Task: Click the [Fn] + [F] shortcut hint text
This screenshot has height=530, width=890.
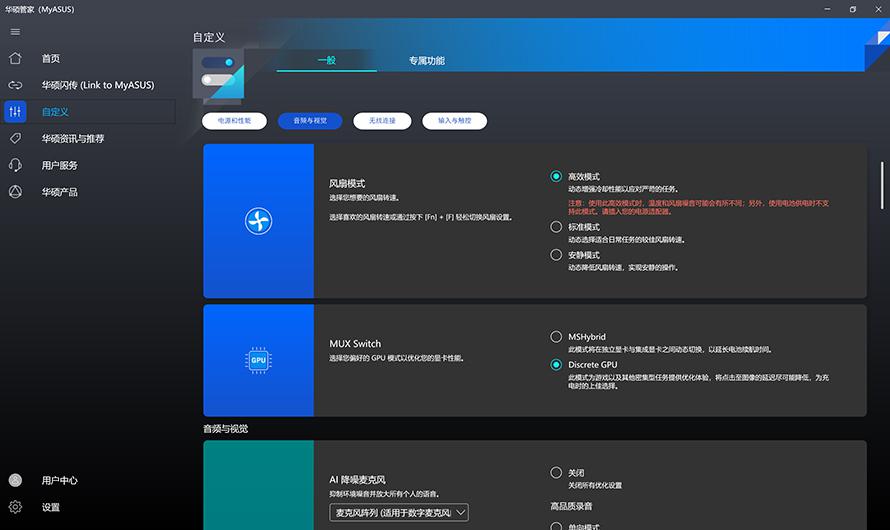Action: click(421, 217)
